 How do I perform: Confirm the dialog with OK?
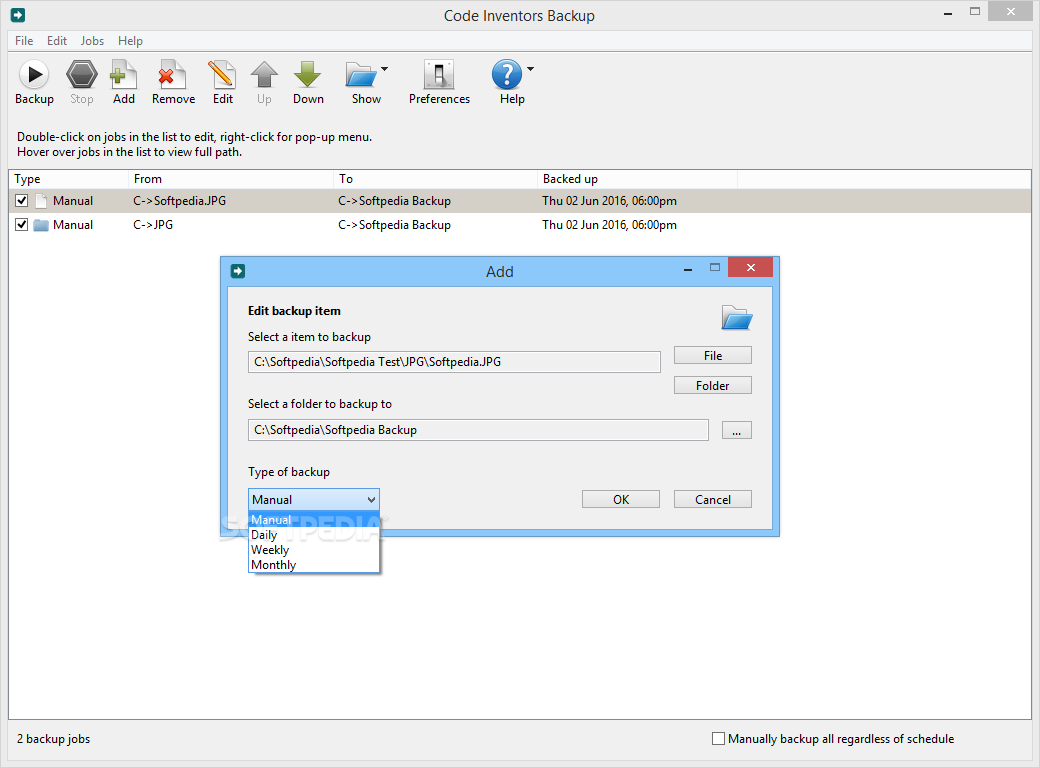621,499
